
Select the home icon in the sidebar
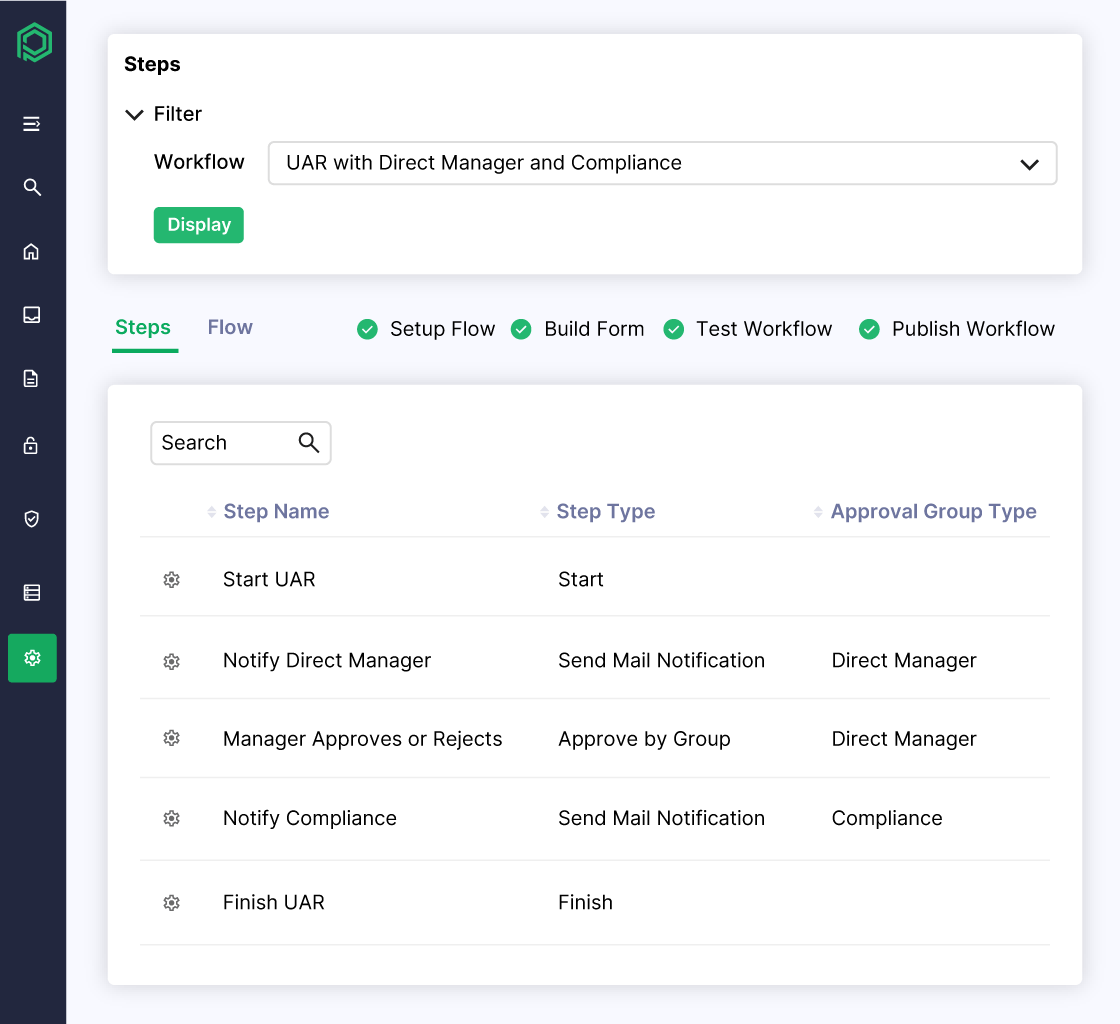click(x=31, y=251)
